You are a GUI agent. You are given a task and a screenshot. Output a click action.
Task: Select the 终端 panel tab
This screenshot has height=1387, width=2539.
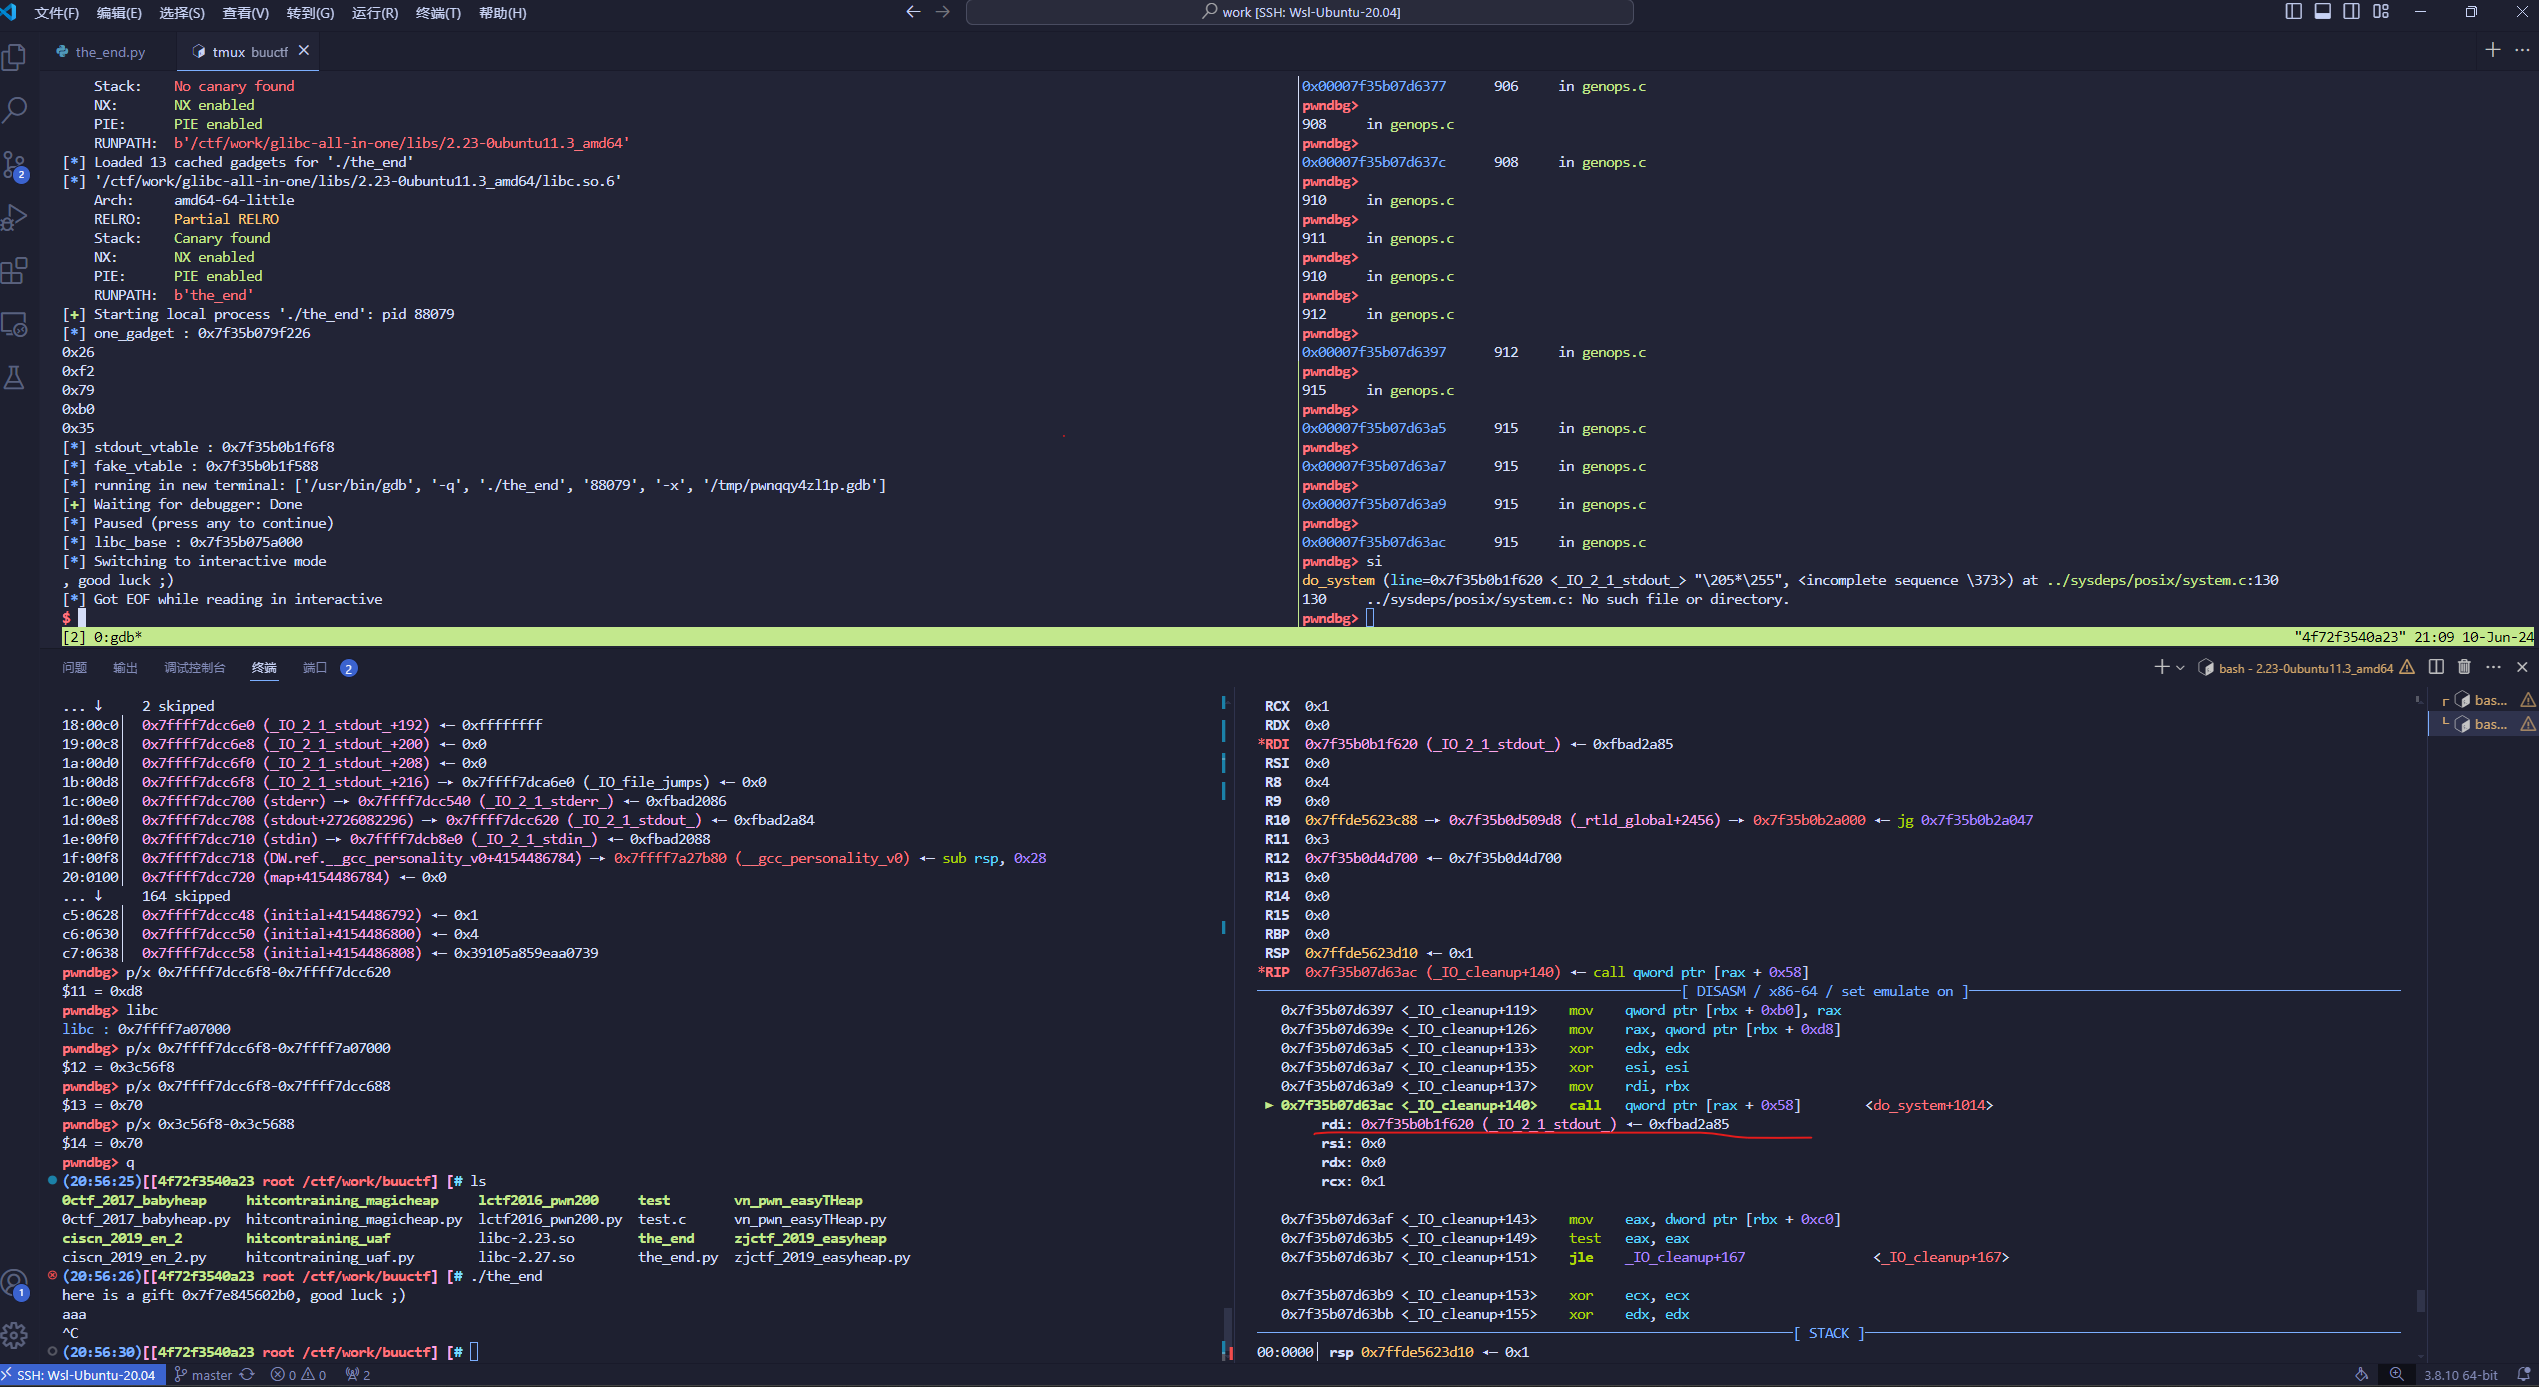click(264, 668)
